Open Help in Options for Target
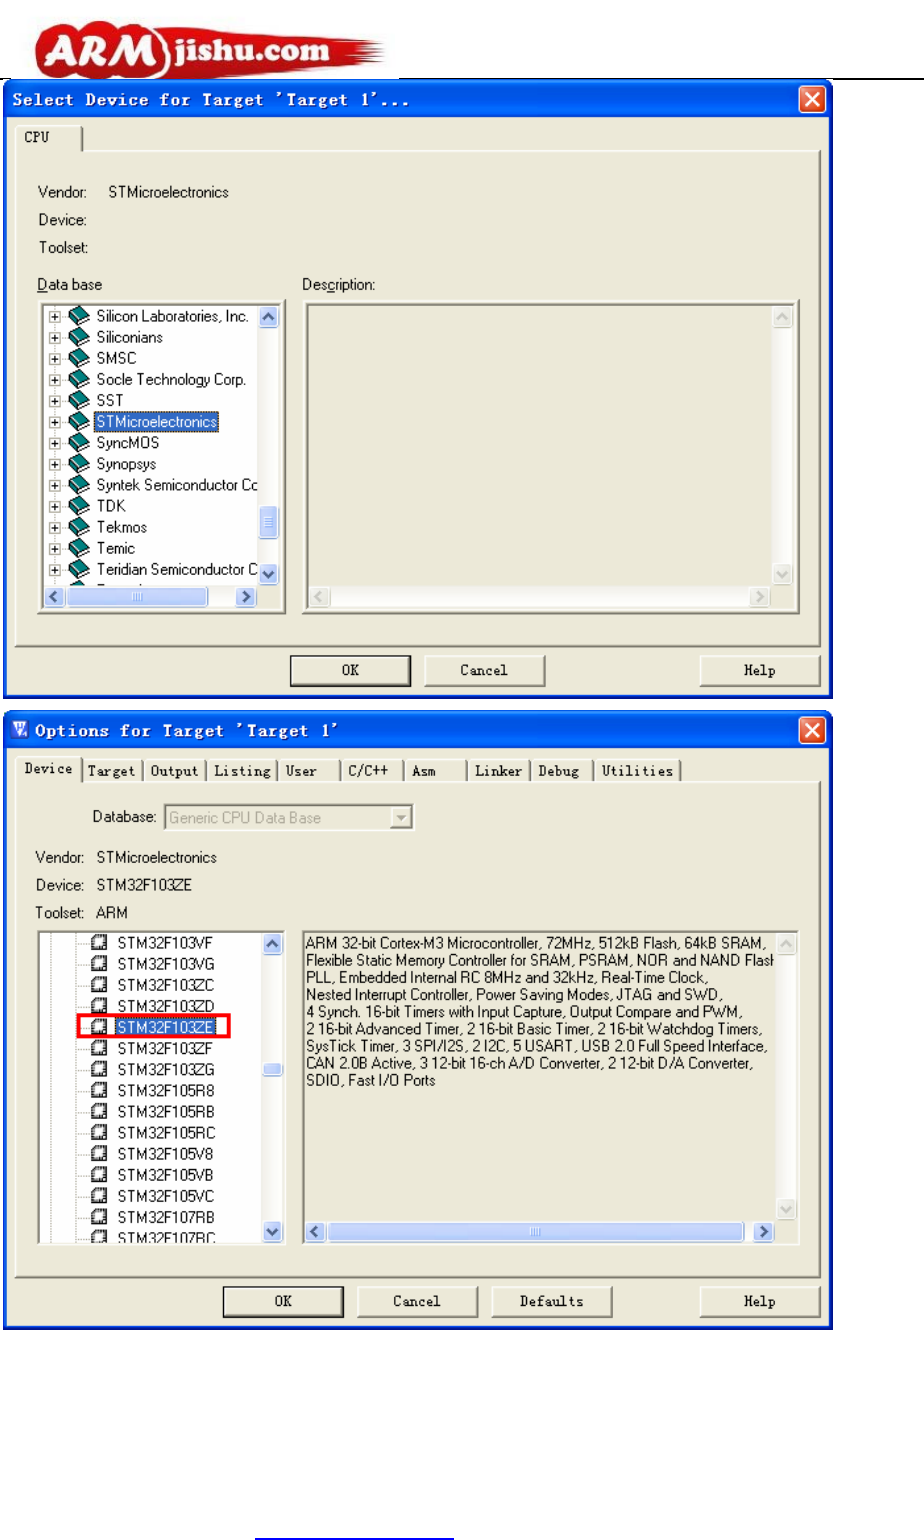This screenshot has height=1540, width=924. click(759, 1301)
